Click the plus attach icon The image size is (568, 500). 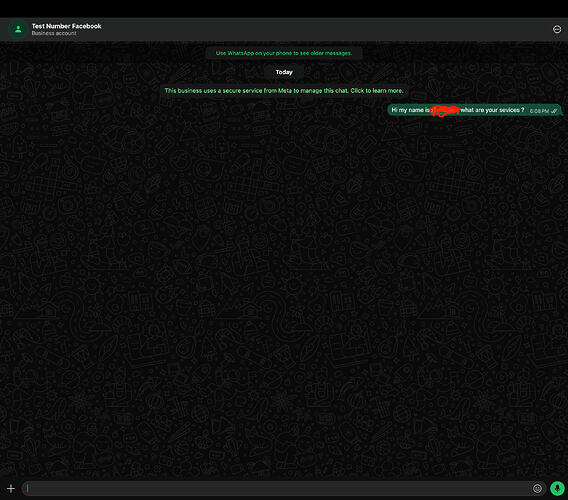click(11, 488)
